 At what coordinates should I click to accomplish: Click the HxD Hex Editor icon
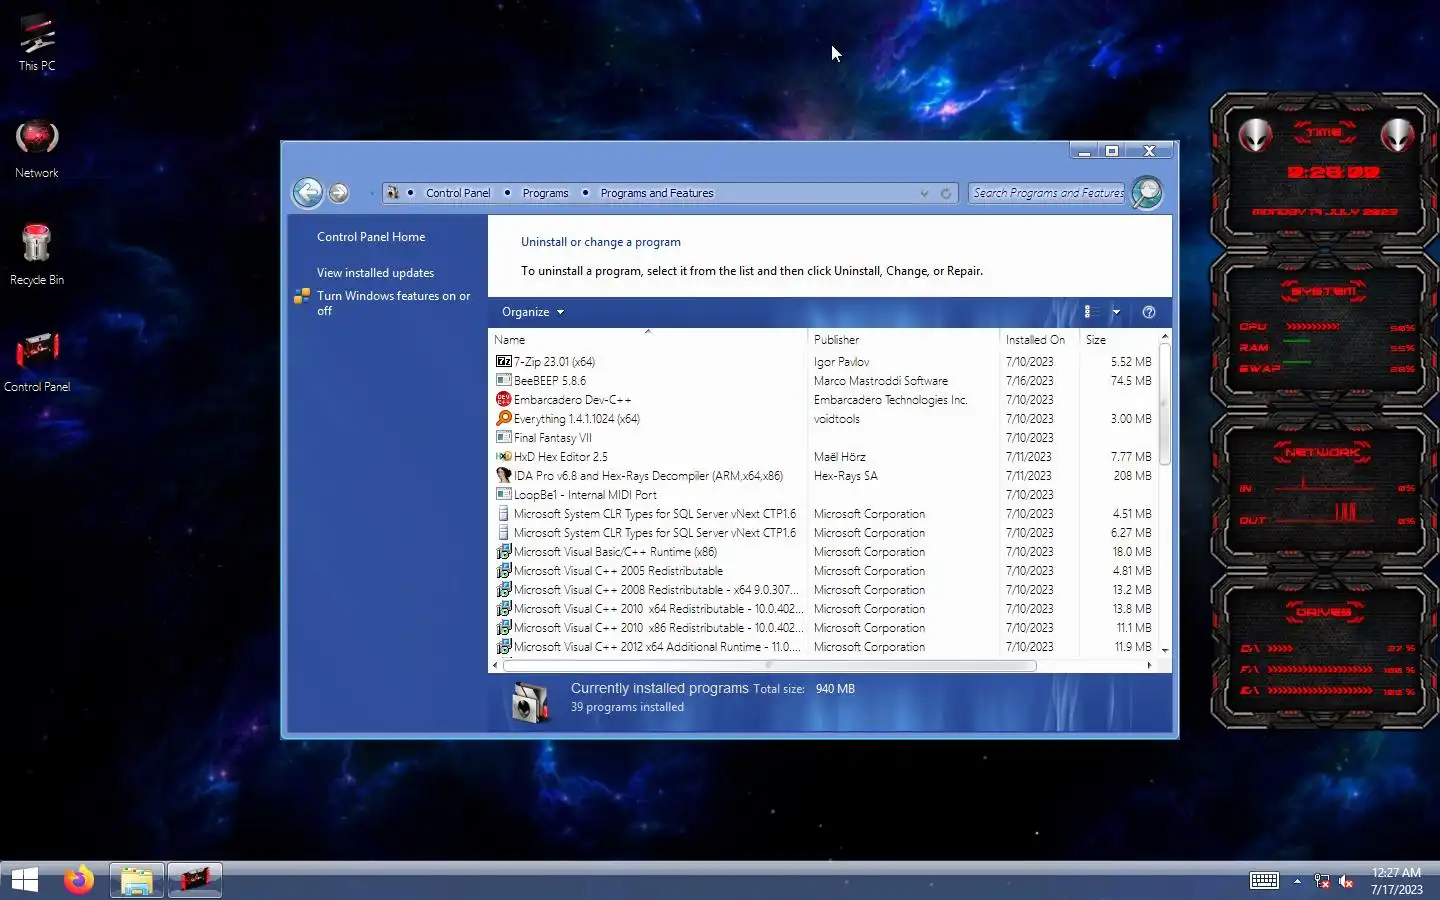point(504,456)
